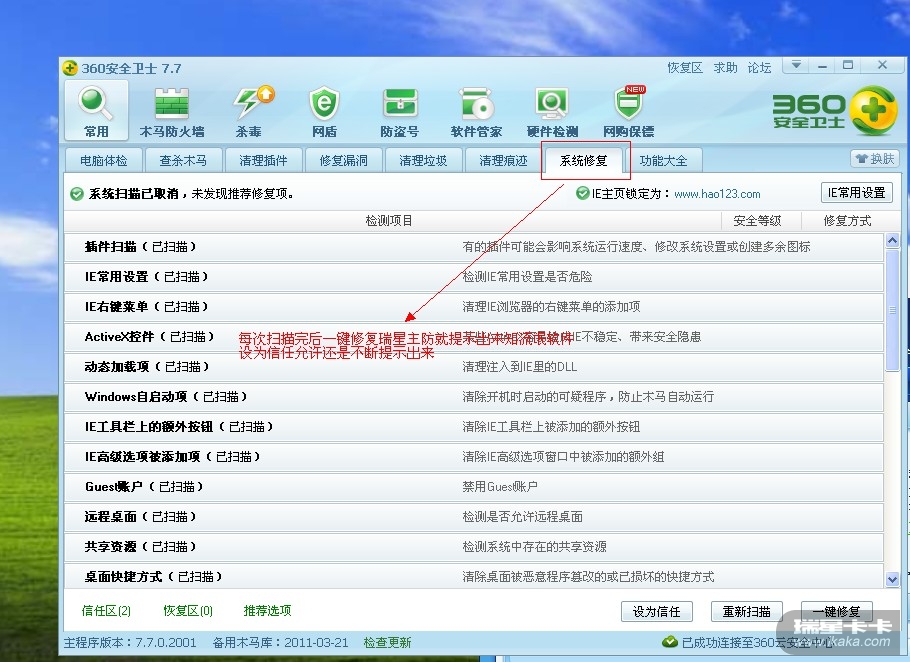910x662 pixels.
Task: Click the 重新扫描 button
Action: (746, 612)
